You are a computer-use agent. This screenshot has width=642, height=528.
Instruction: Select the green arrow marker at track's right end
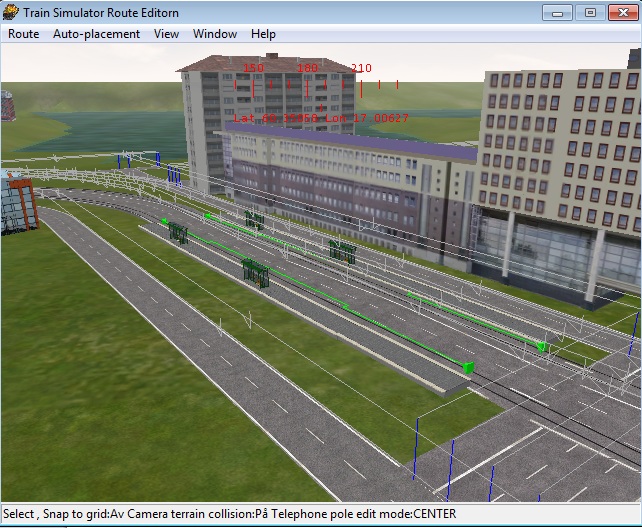pyautogui.click(x=466, y=367)
